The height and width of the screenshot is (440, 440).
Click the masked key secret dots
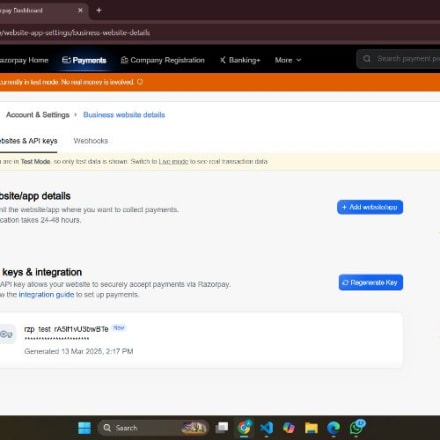[57, 339]
